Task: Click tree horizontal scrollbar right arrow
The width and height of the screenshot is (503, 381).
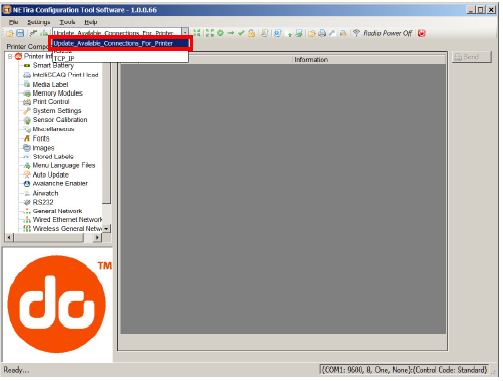Action: click(97, 238)
